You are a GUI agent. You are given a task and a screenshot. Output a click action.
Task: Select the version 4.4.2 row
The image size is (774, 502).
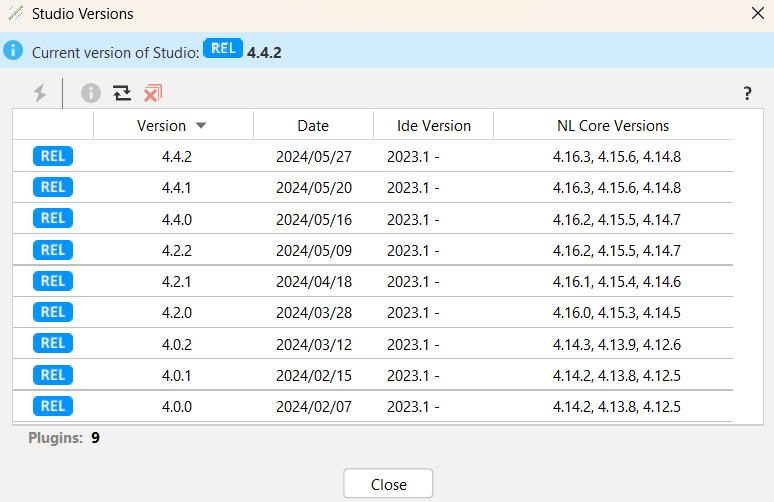(174, 157)
